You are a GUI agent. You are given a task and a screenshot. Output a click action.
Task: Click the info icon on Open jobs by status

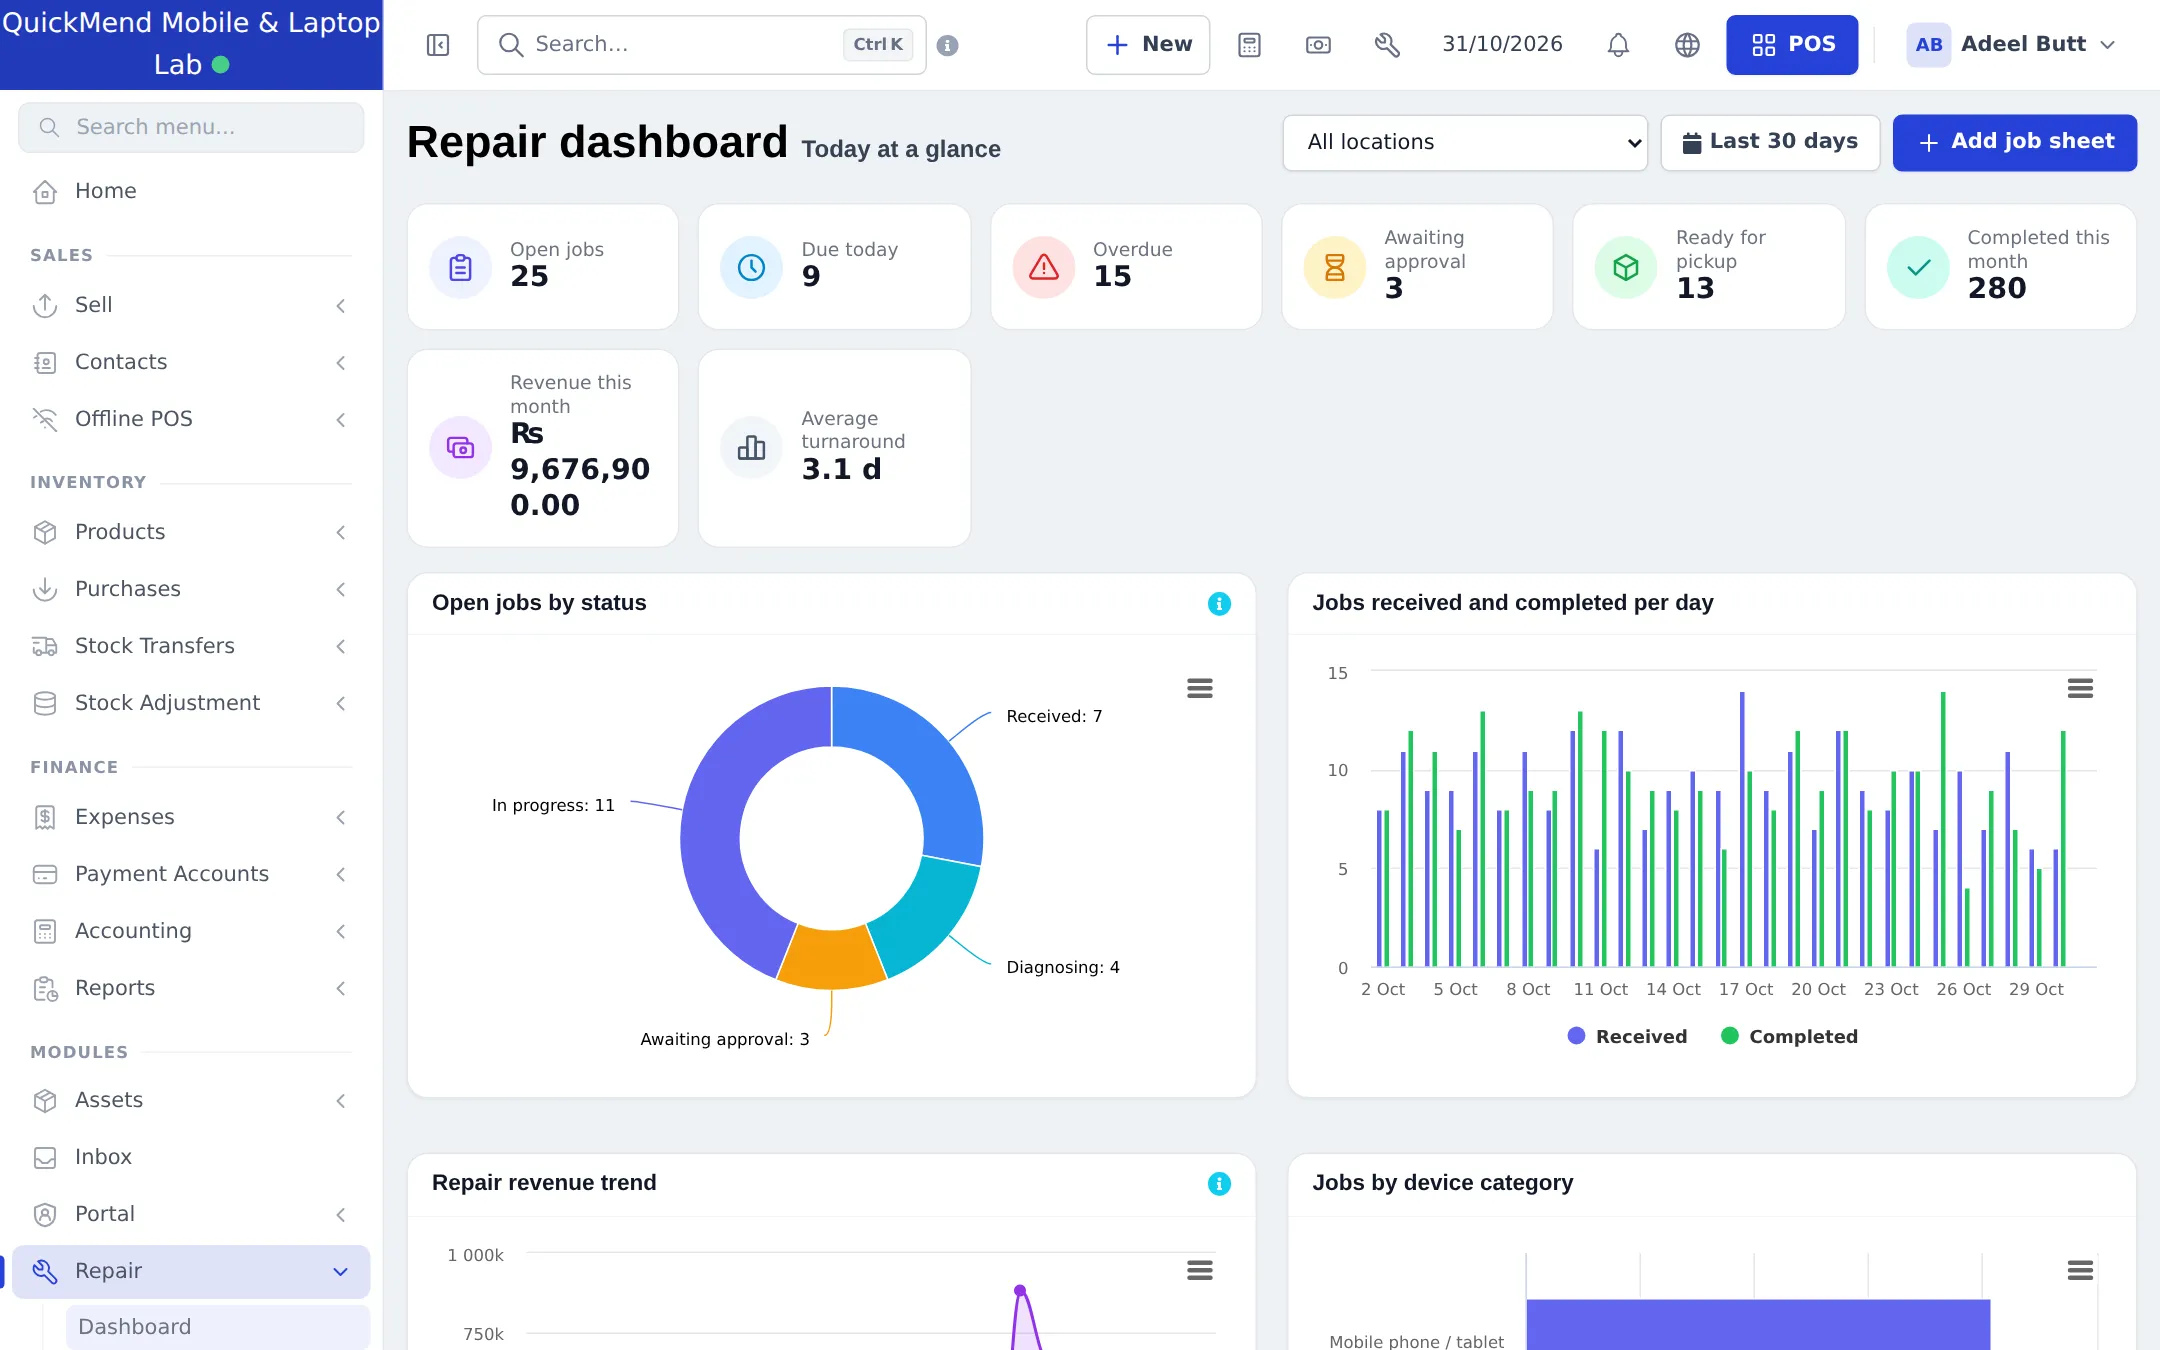pos(1219,604)
